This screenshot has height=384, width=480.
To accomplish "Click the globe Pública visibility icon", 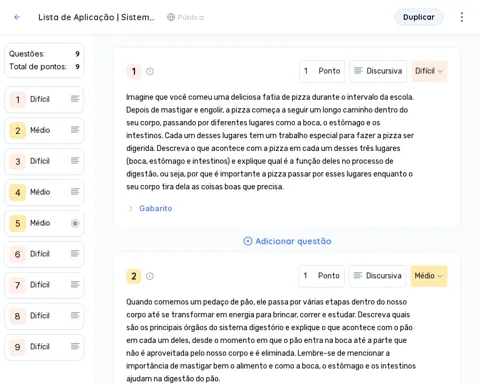I will [x=171, y=17].
